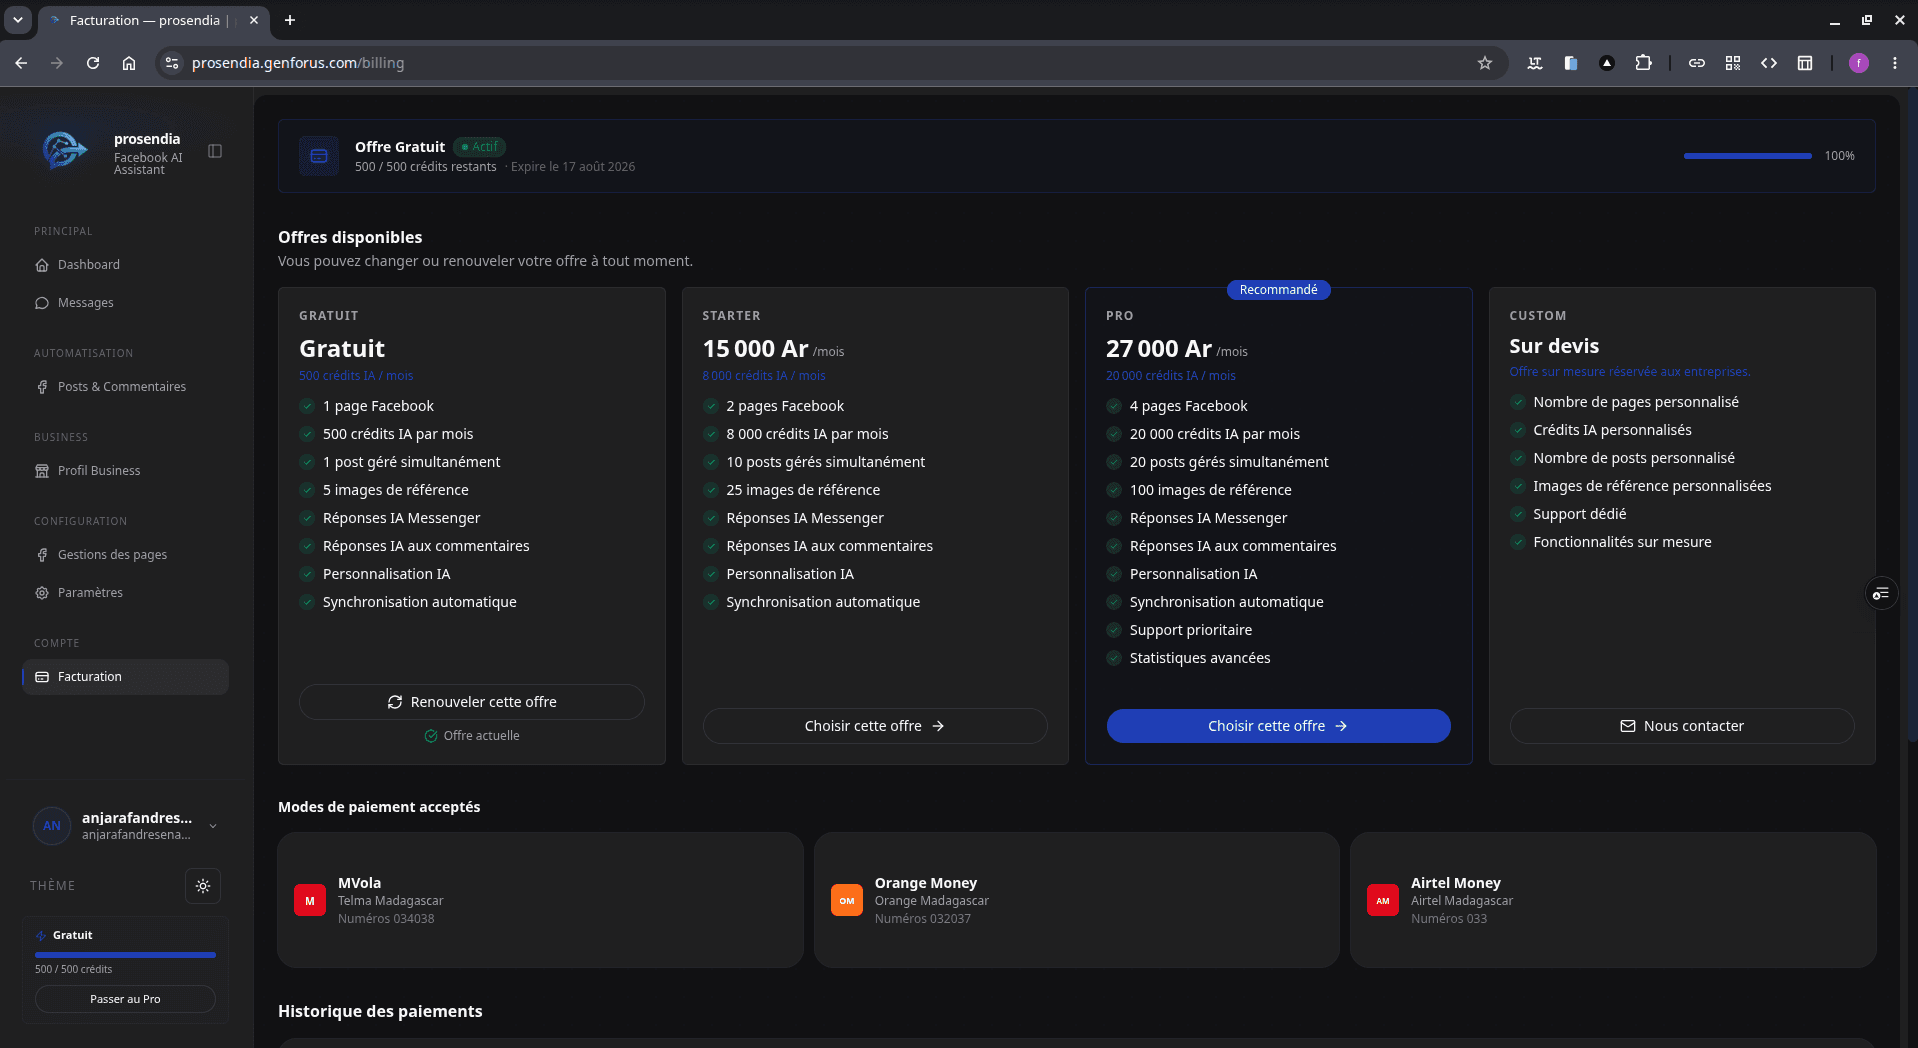Click the Recommandé badge
The height and width of the screenshot is (1048, 1918).
point(1278,290)
